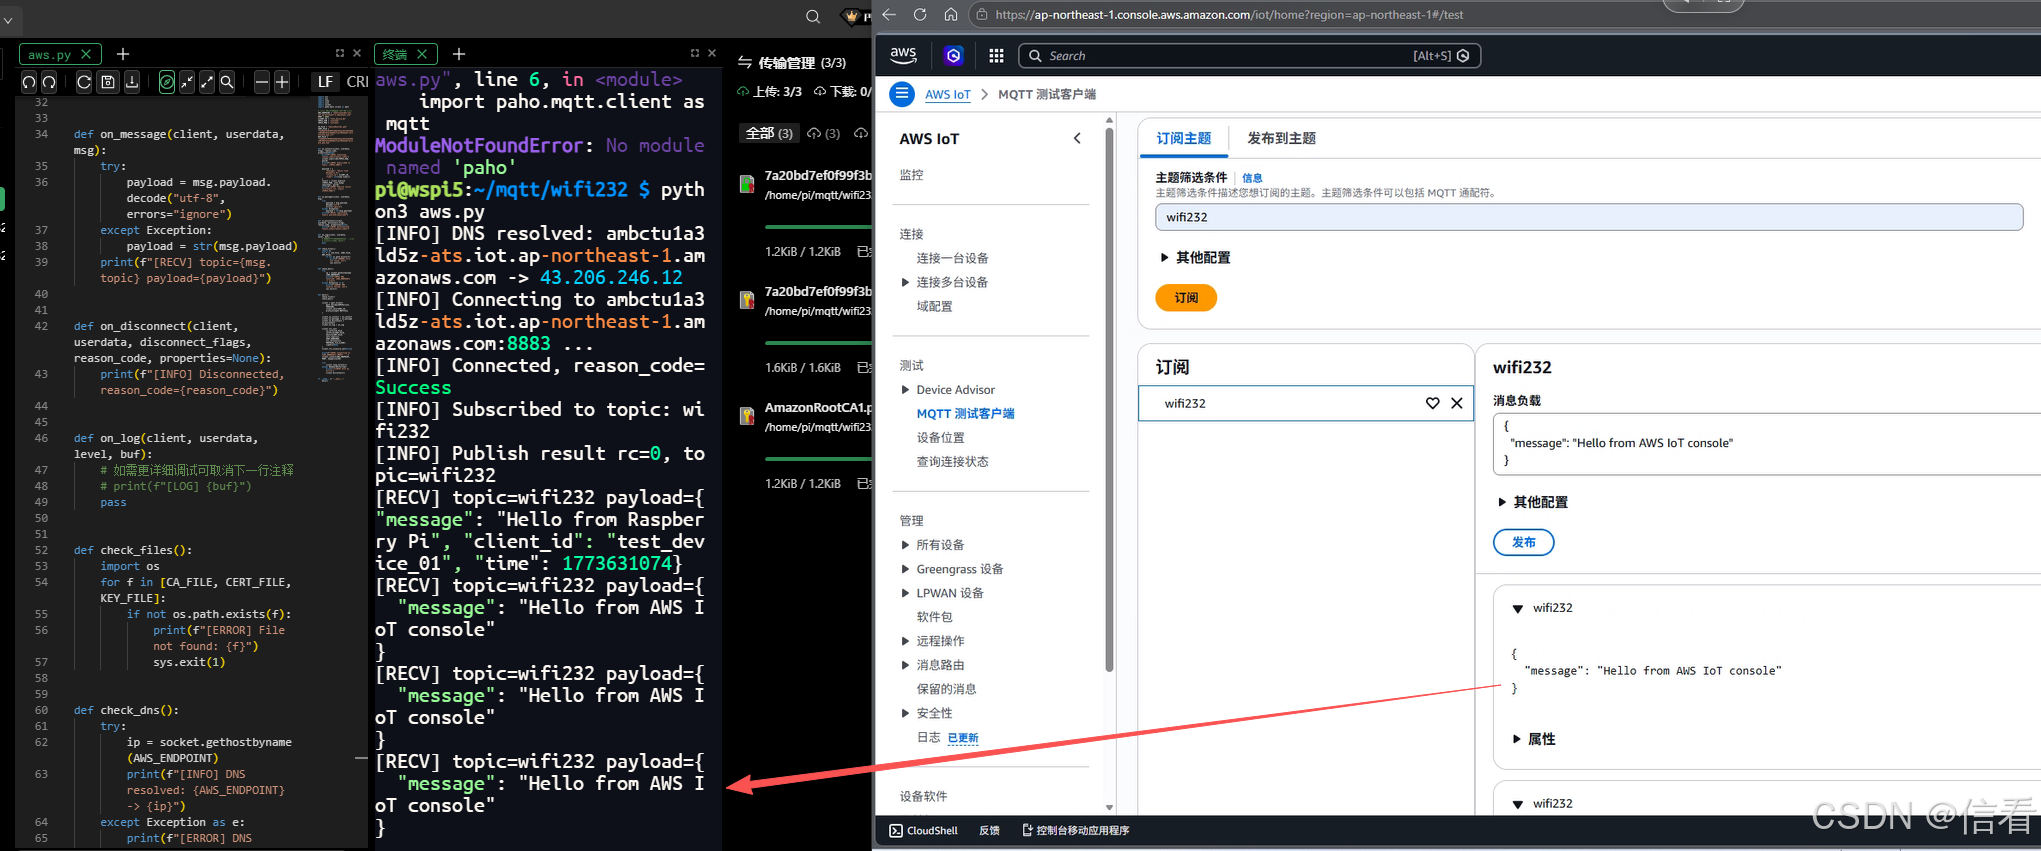The width and height of the screenshot is (2041, 851).
Task: Click the search magnifier in the top bar
Action: tap(813, 16)
